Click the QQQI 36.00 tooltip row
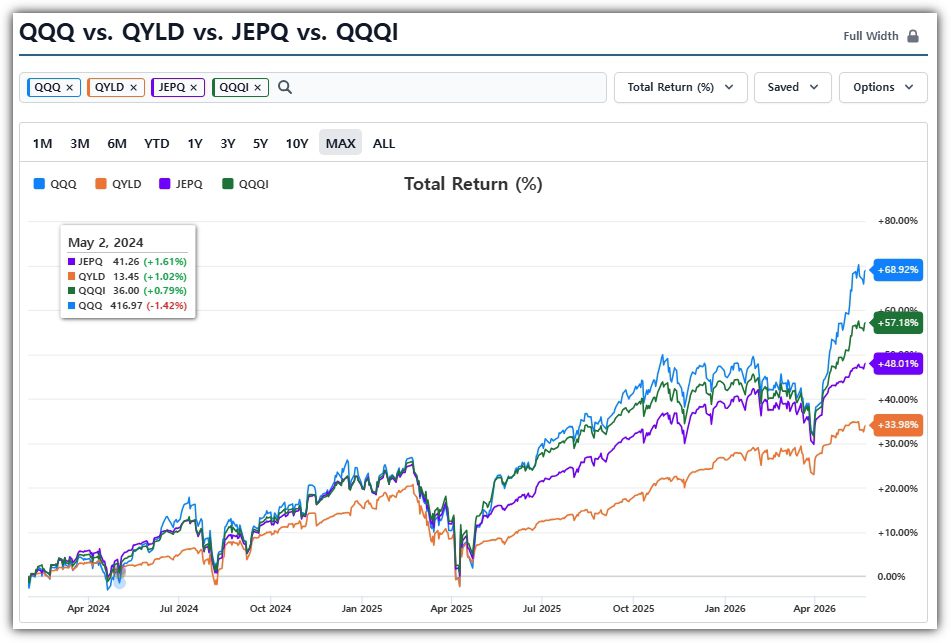 (127, 291)
